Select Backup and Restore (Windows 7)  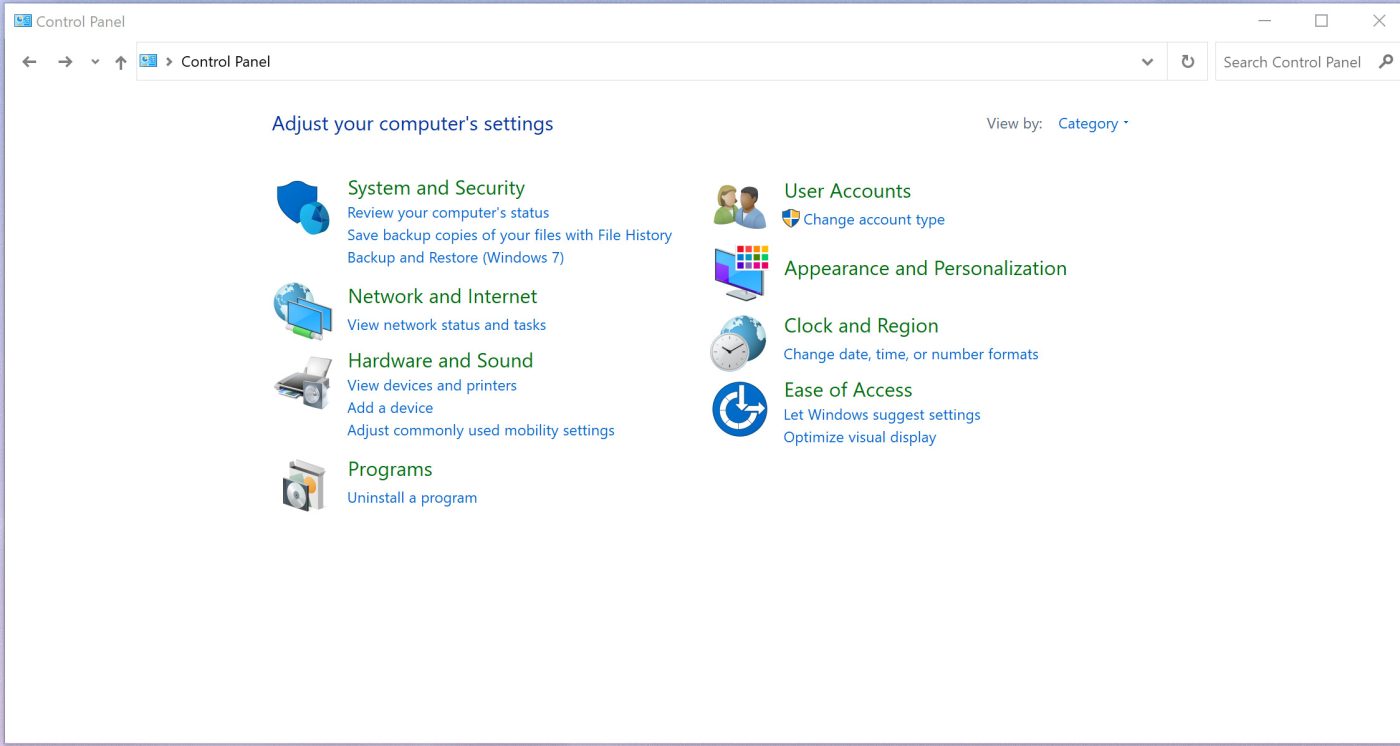click(455, 258)
